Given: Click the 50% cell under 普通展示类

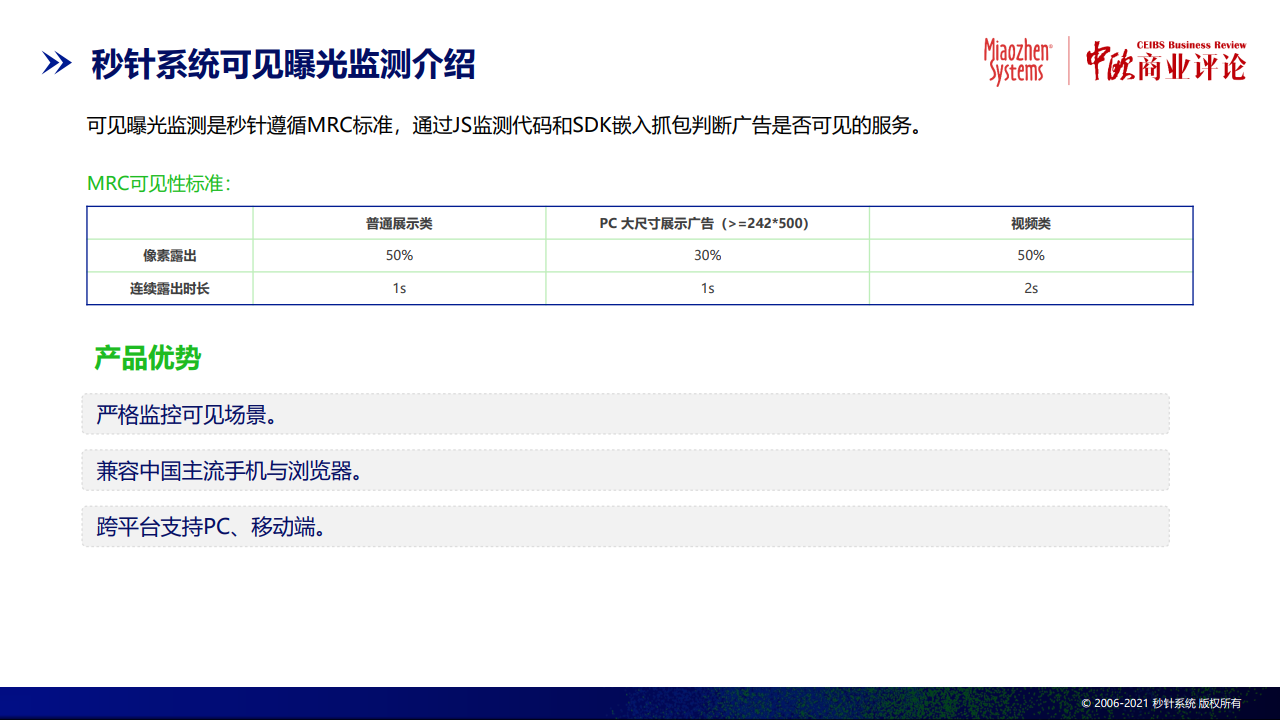Looking at the screenshot, I should [x=399, y=256].
